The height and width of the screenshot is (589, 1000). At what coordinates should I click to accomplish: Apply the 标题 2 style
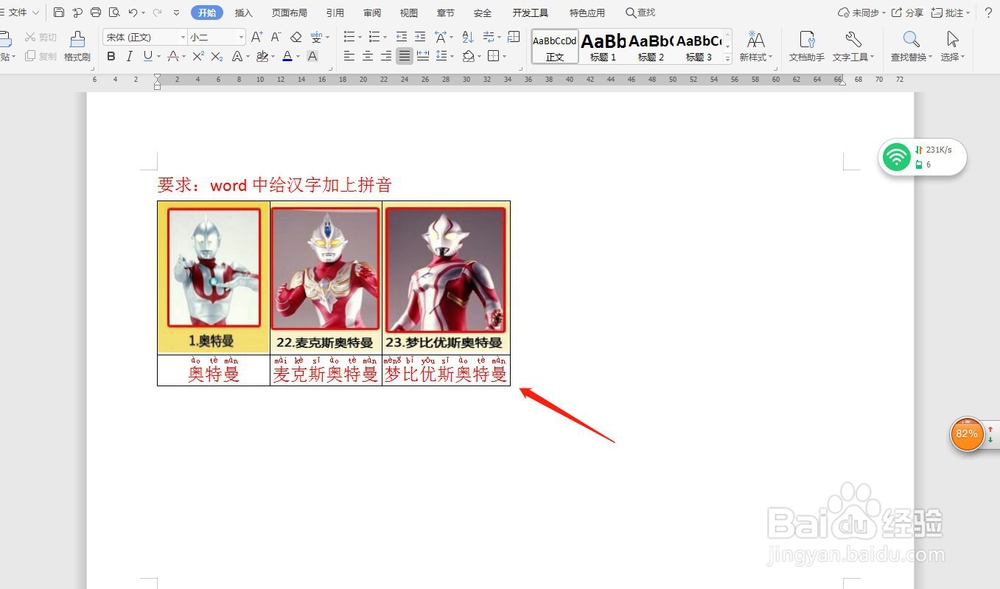[651, 47]
